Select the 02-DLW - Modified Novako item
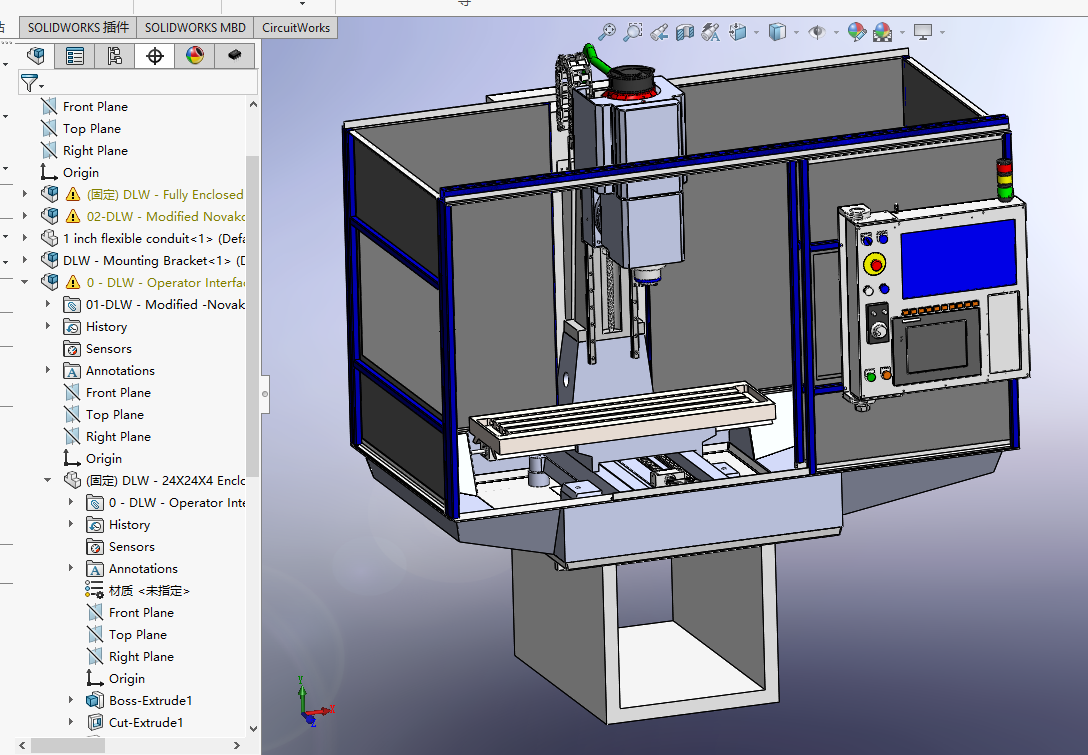Image resolution: width=1088 pixels, height=755 pixels. coord(165,217)
